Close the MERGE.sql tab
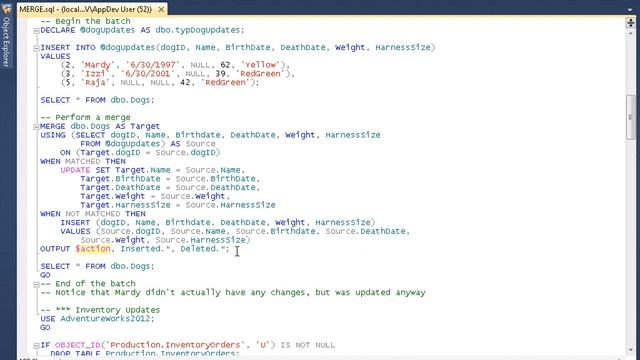 tap(161, 9)
